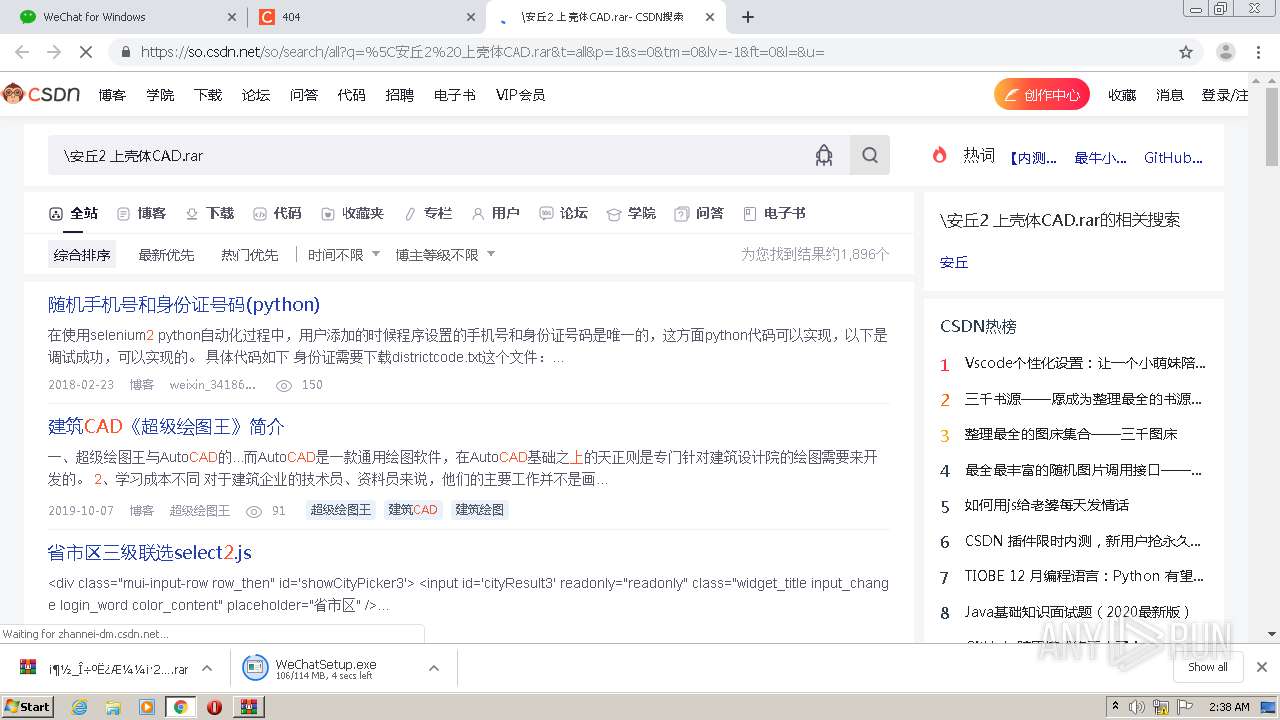Bookmark this page with the star icon
This screenshot has width=1280, height=720.
1186,52
